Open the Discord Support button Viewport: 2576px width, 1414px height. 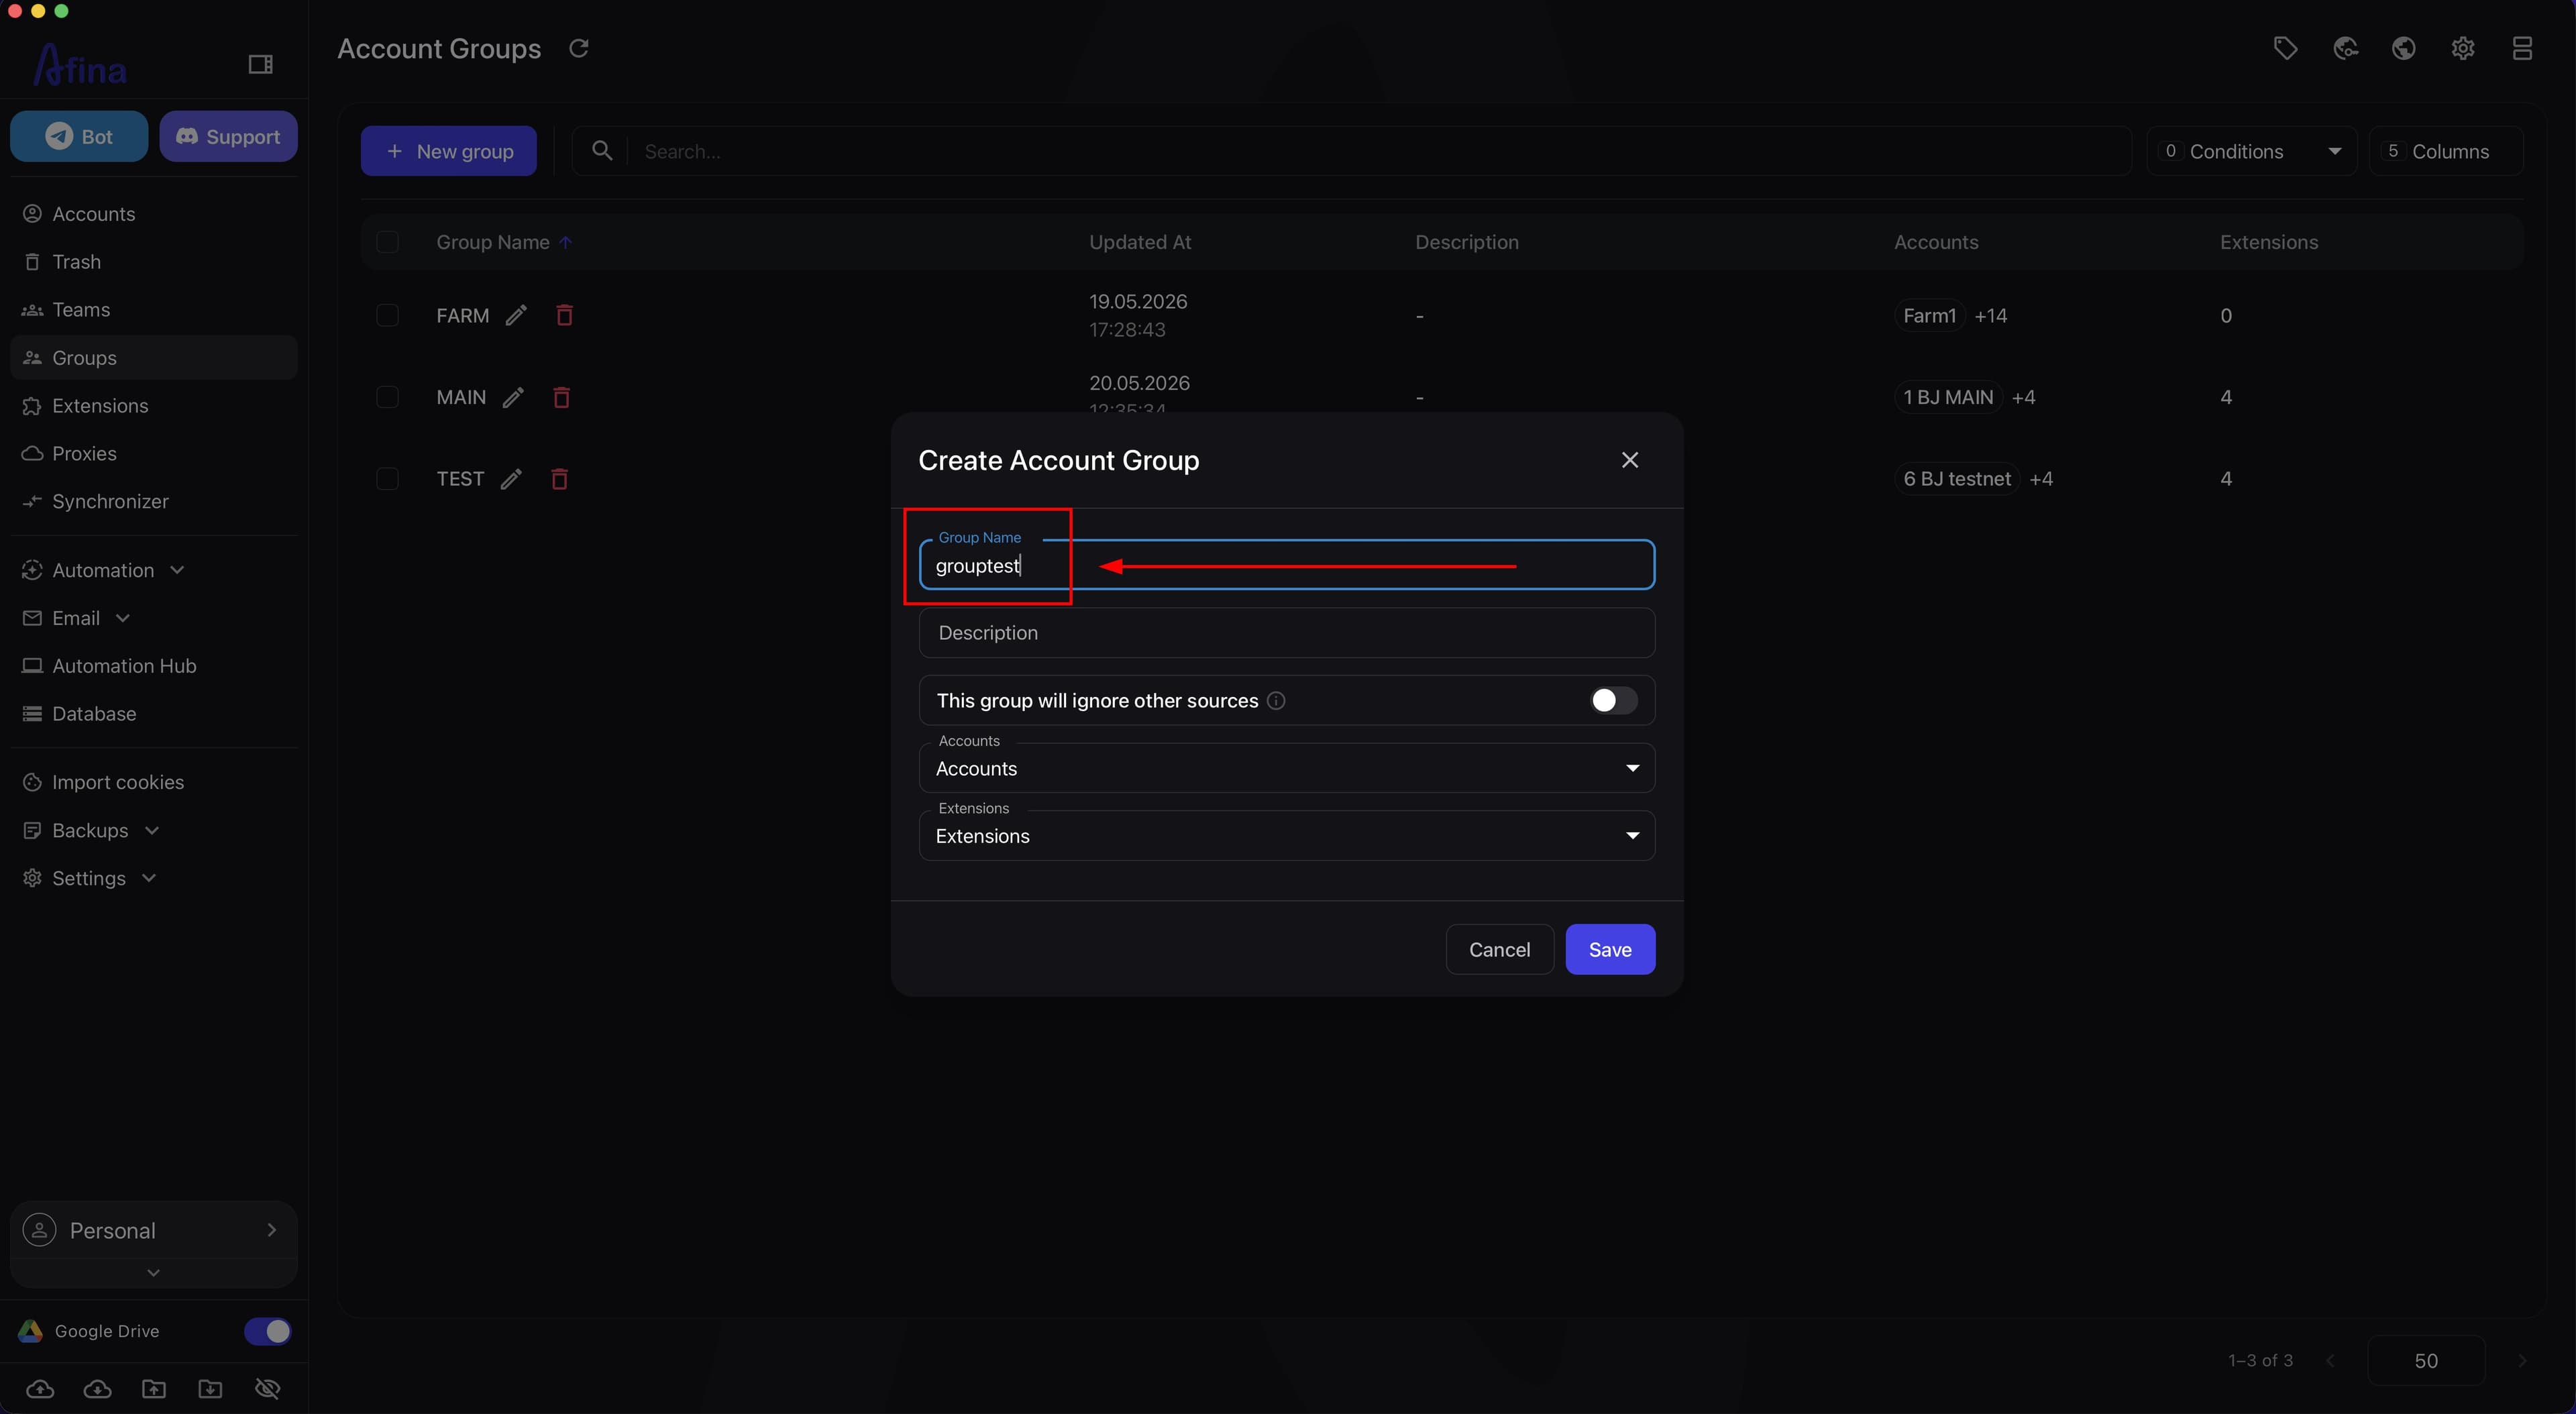228,137
